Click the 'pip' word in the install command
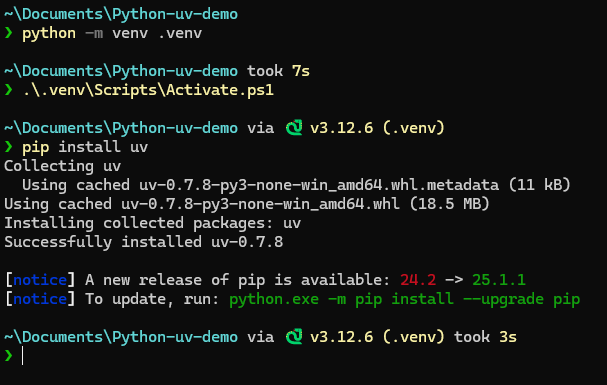 click(36, 148)
